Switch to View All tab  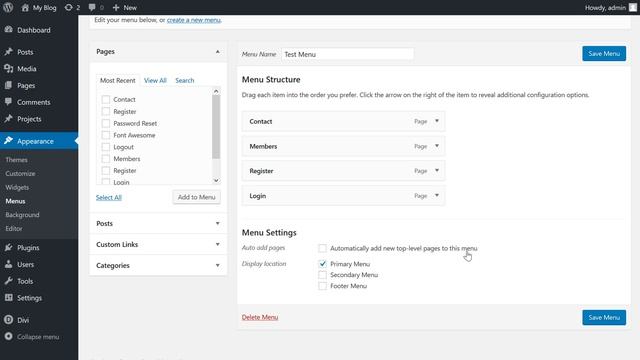tap(155, 80)
